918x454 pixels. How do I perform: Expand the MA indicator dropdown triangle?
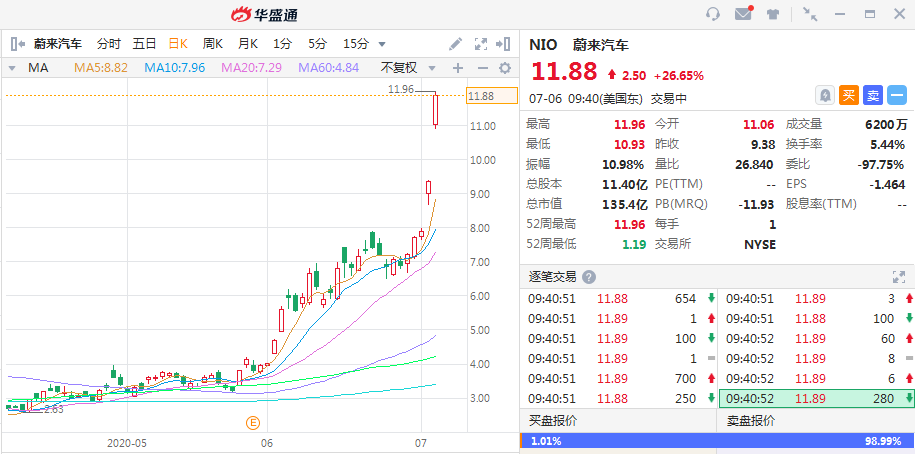point(12,68)
